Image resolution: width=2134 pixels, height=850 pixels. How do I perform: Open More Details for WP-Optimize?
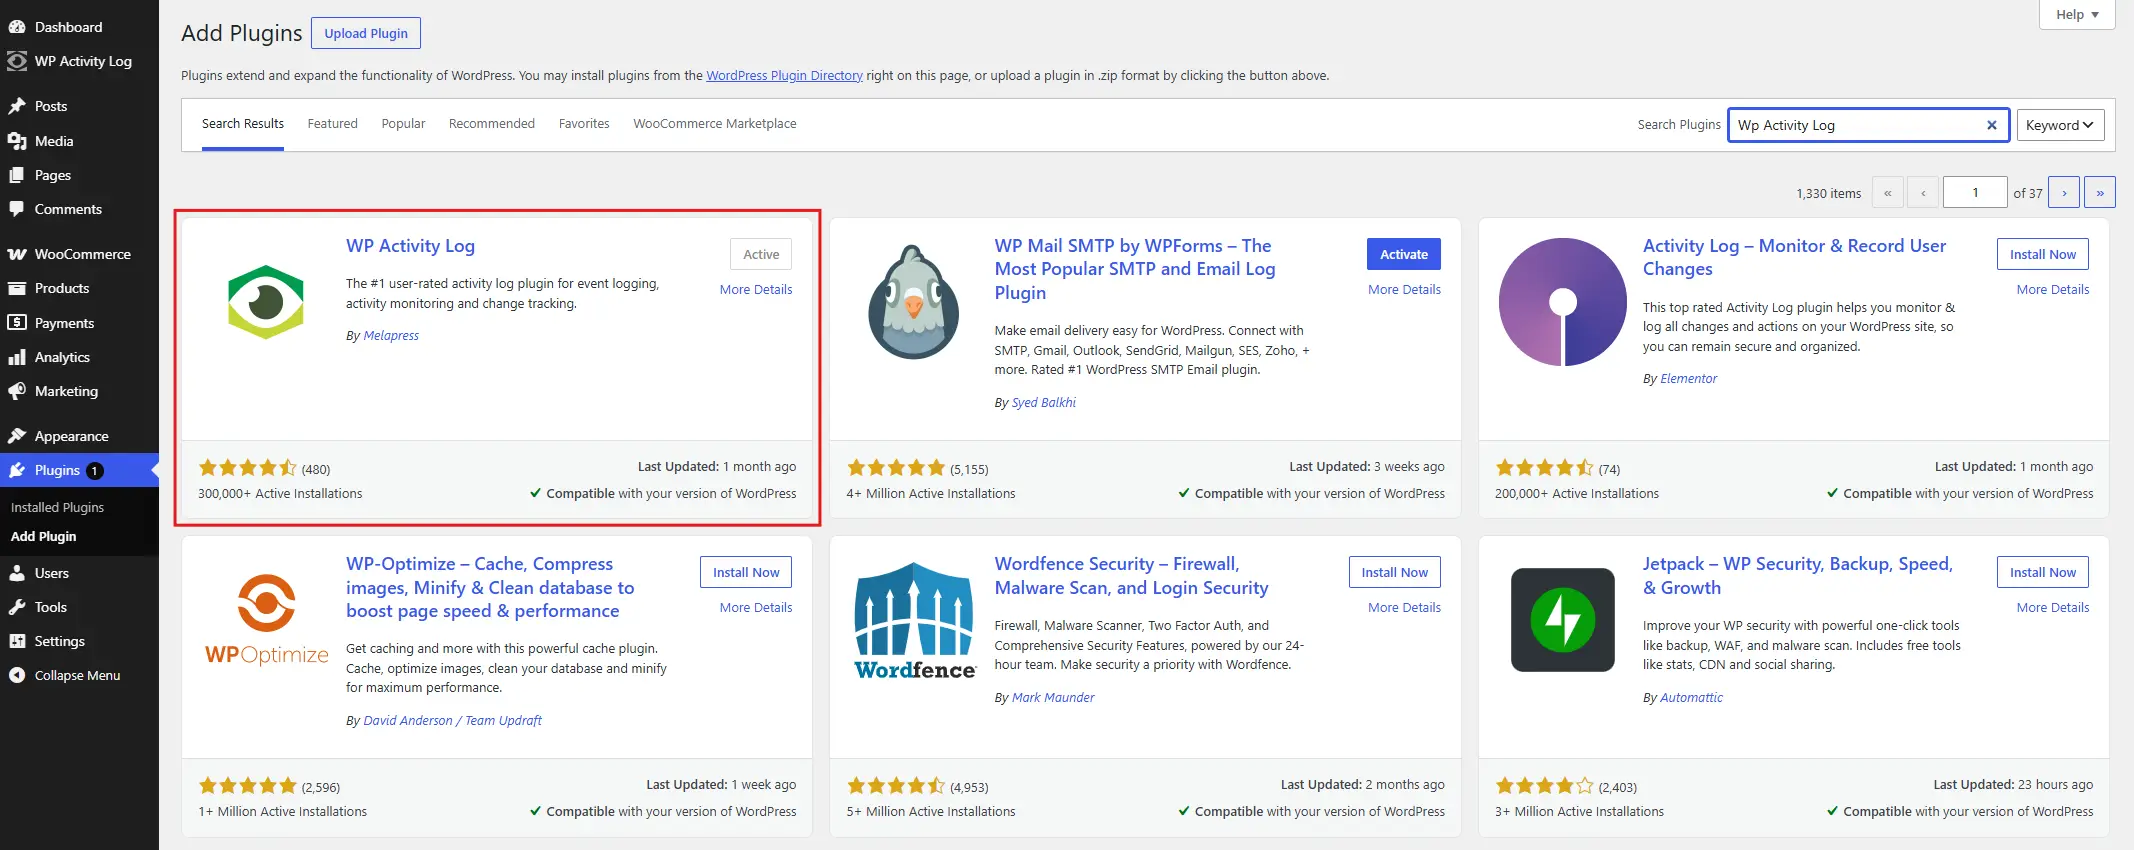coord(756,608)
